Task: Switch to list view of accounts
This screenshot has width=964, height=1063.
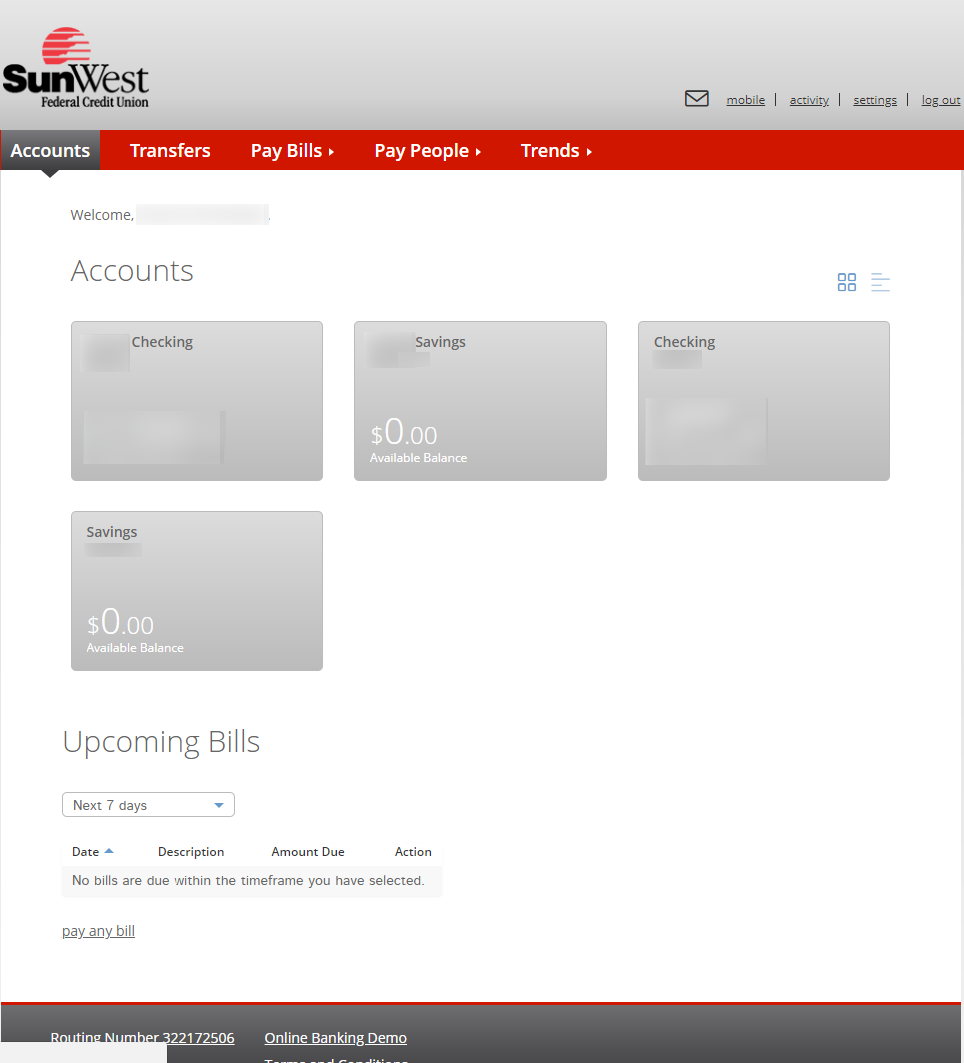Action: (x=880, y=282)
